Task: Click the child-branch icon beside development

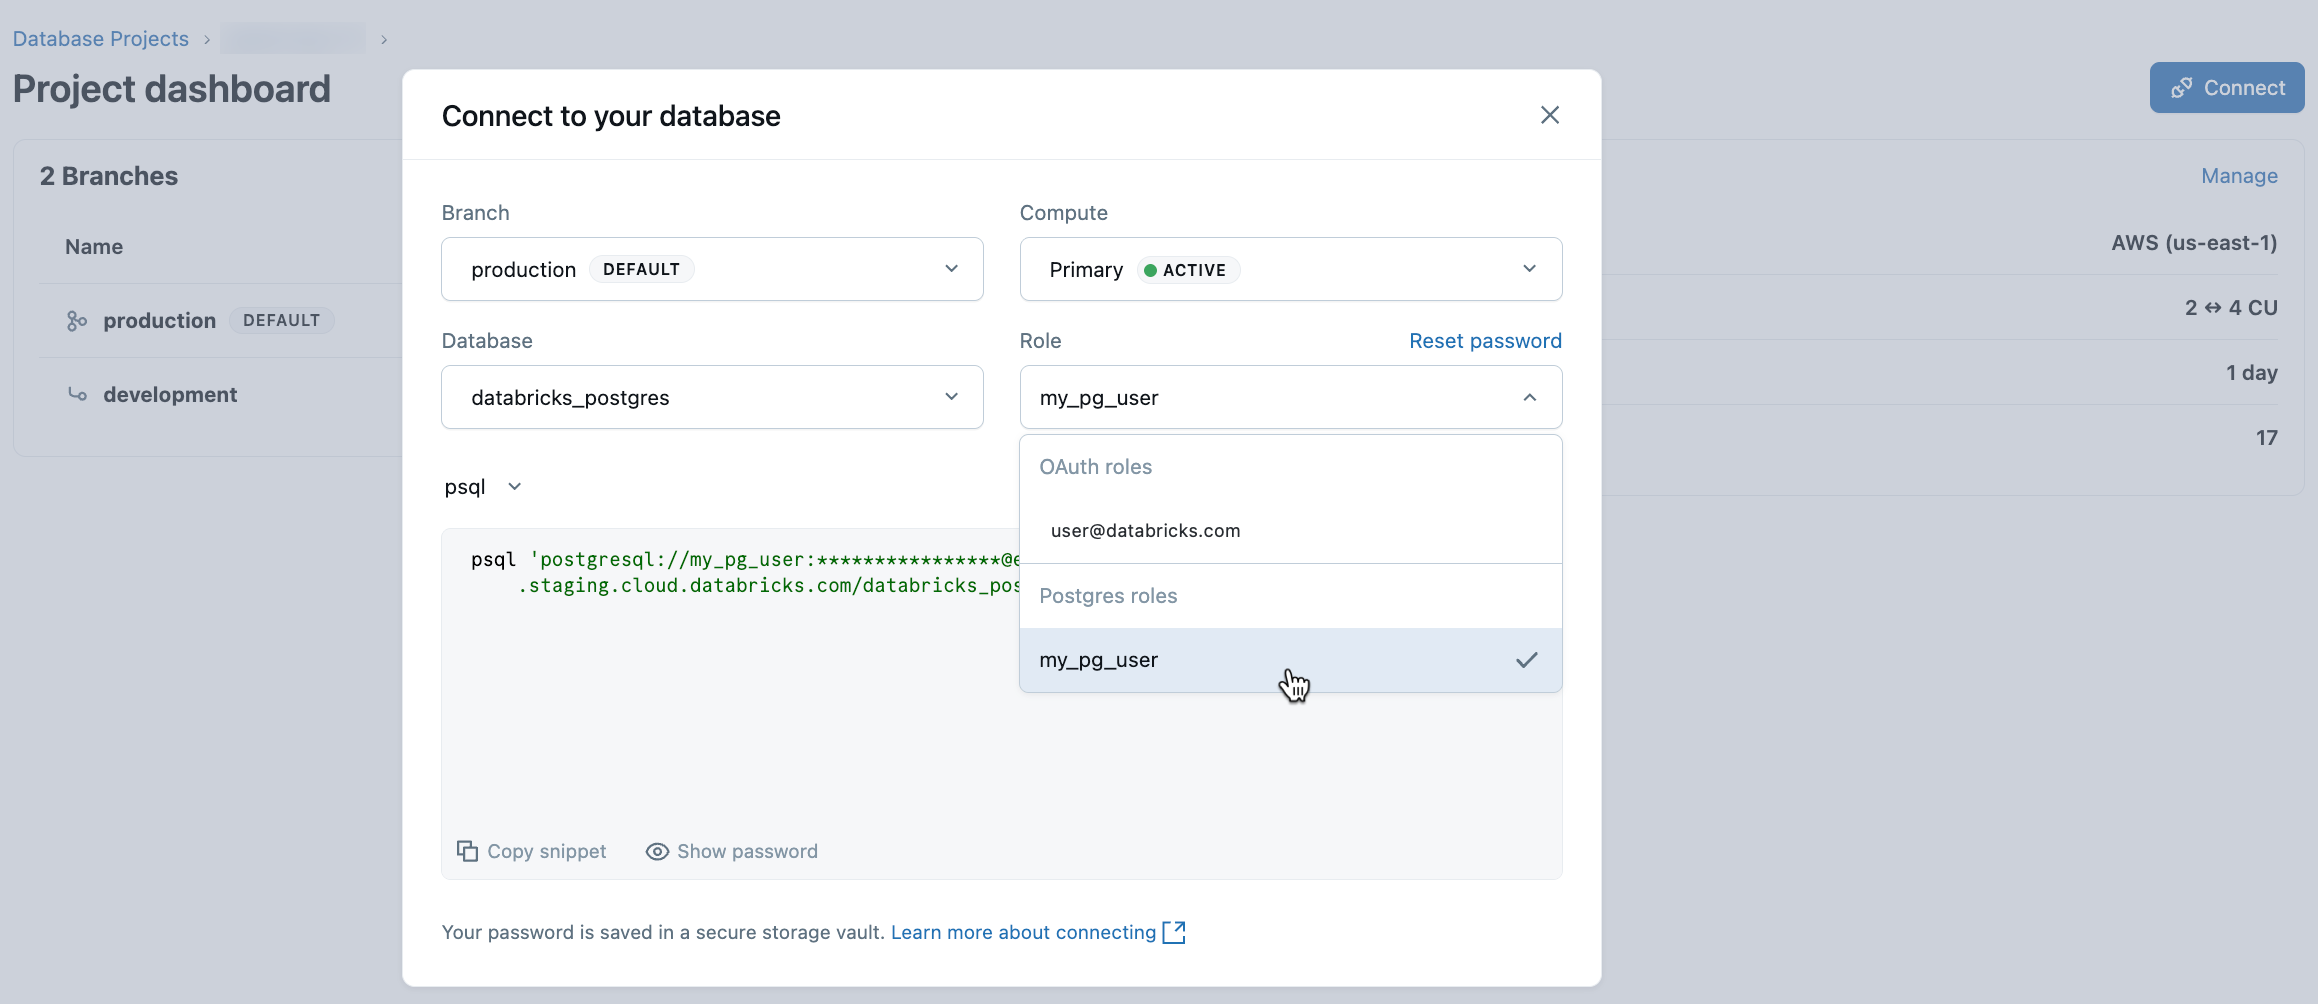Action: coord(78,394)
